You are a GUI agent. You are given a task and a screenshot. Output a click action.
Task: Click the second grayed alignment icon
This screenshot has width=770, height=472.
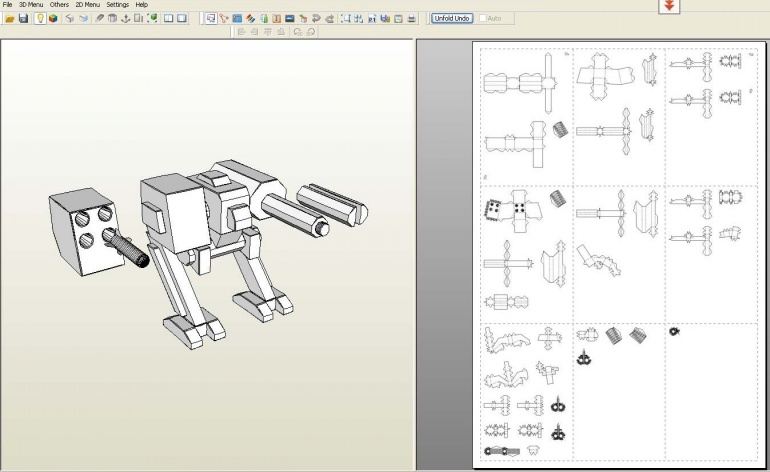coord(254,32)
